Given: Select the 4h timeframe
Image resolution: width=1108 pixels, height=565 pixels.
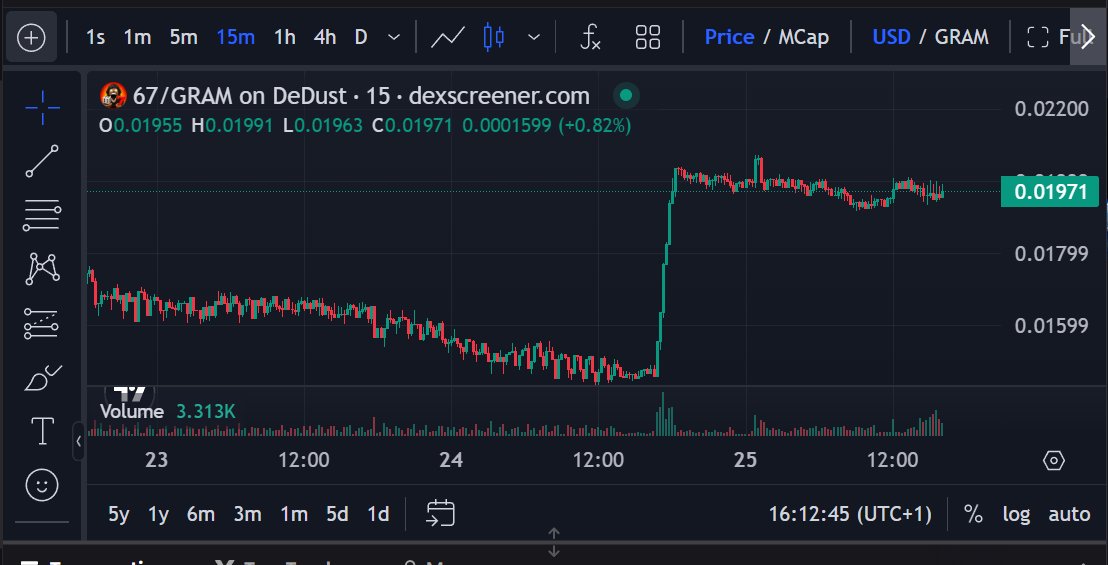Looking at the screenshot, I should click(325, 37).
